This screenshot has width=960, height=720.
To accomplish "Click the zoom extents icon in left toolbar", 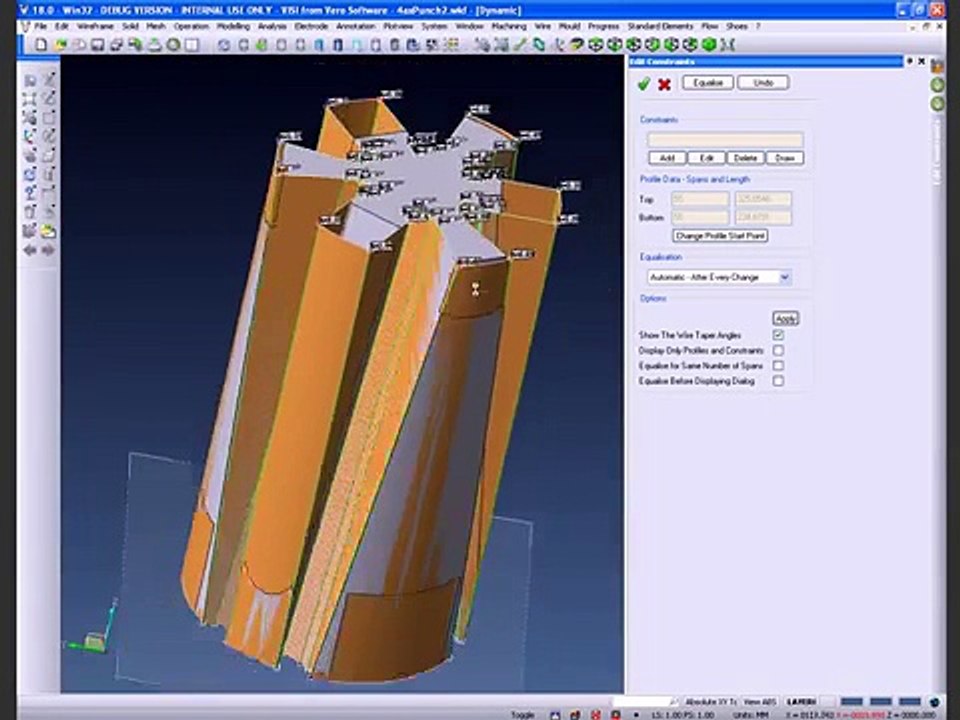I will (x=29, y=99).
